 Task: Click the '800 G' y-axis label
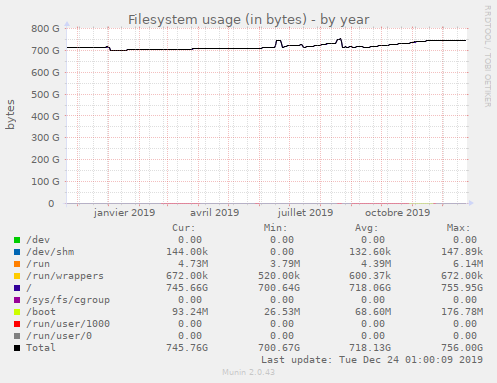pos(45,29)
